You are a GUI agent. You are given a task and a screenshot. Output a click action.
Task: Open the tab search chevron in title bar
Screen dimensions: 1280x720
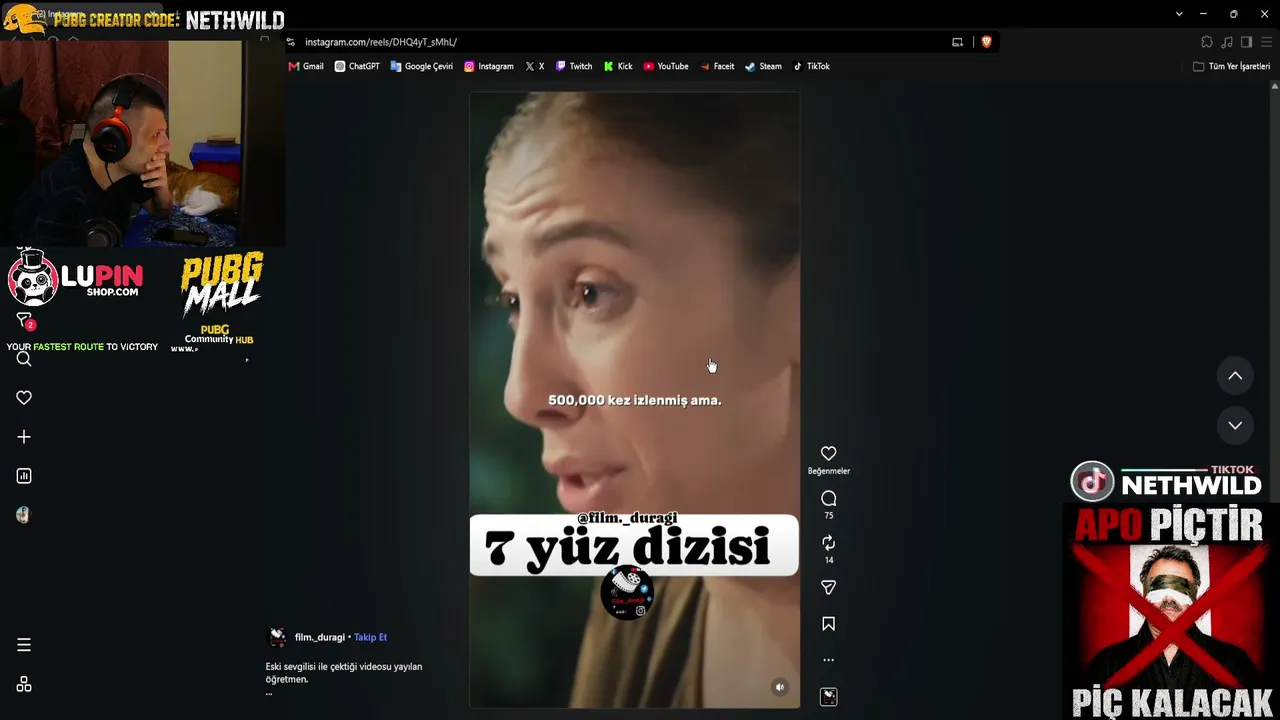1179,14
